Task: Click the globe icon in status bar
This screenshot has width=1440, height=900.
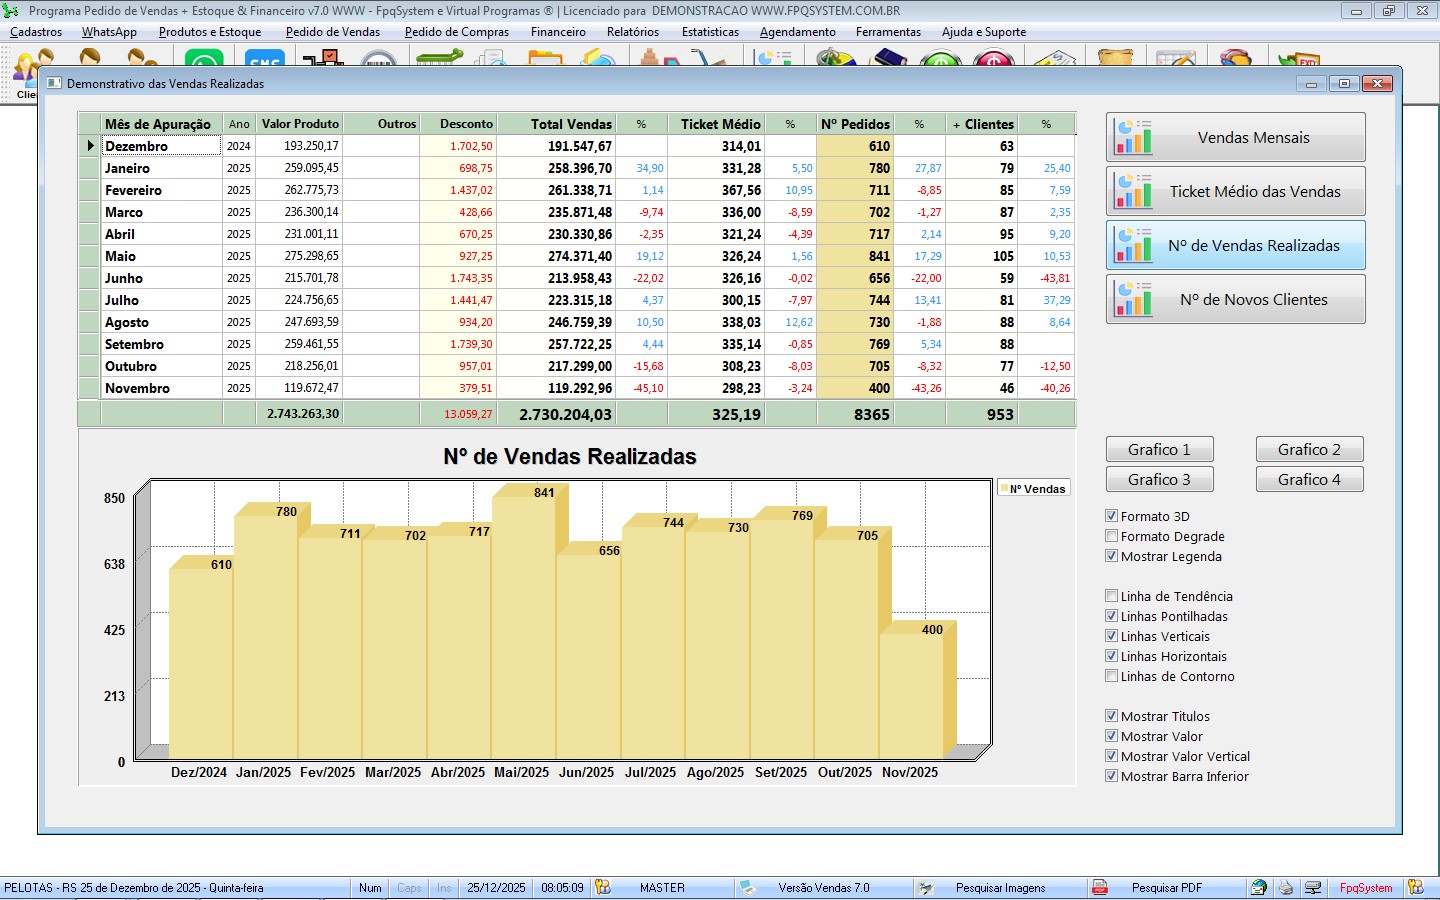Action: (1259, 888)
